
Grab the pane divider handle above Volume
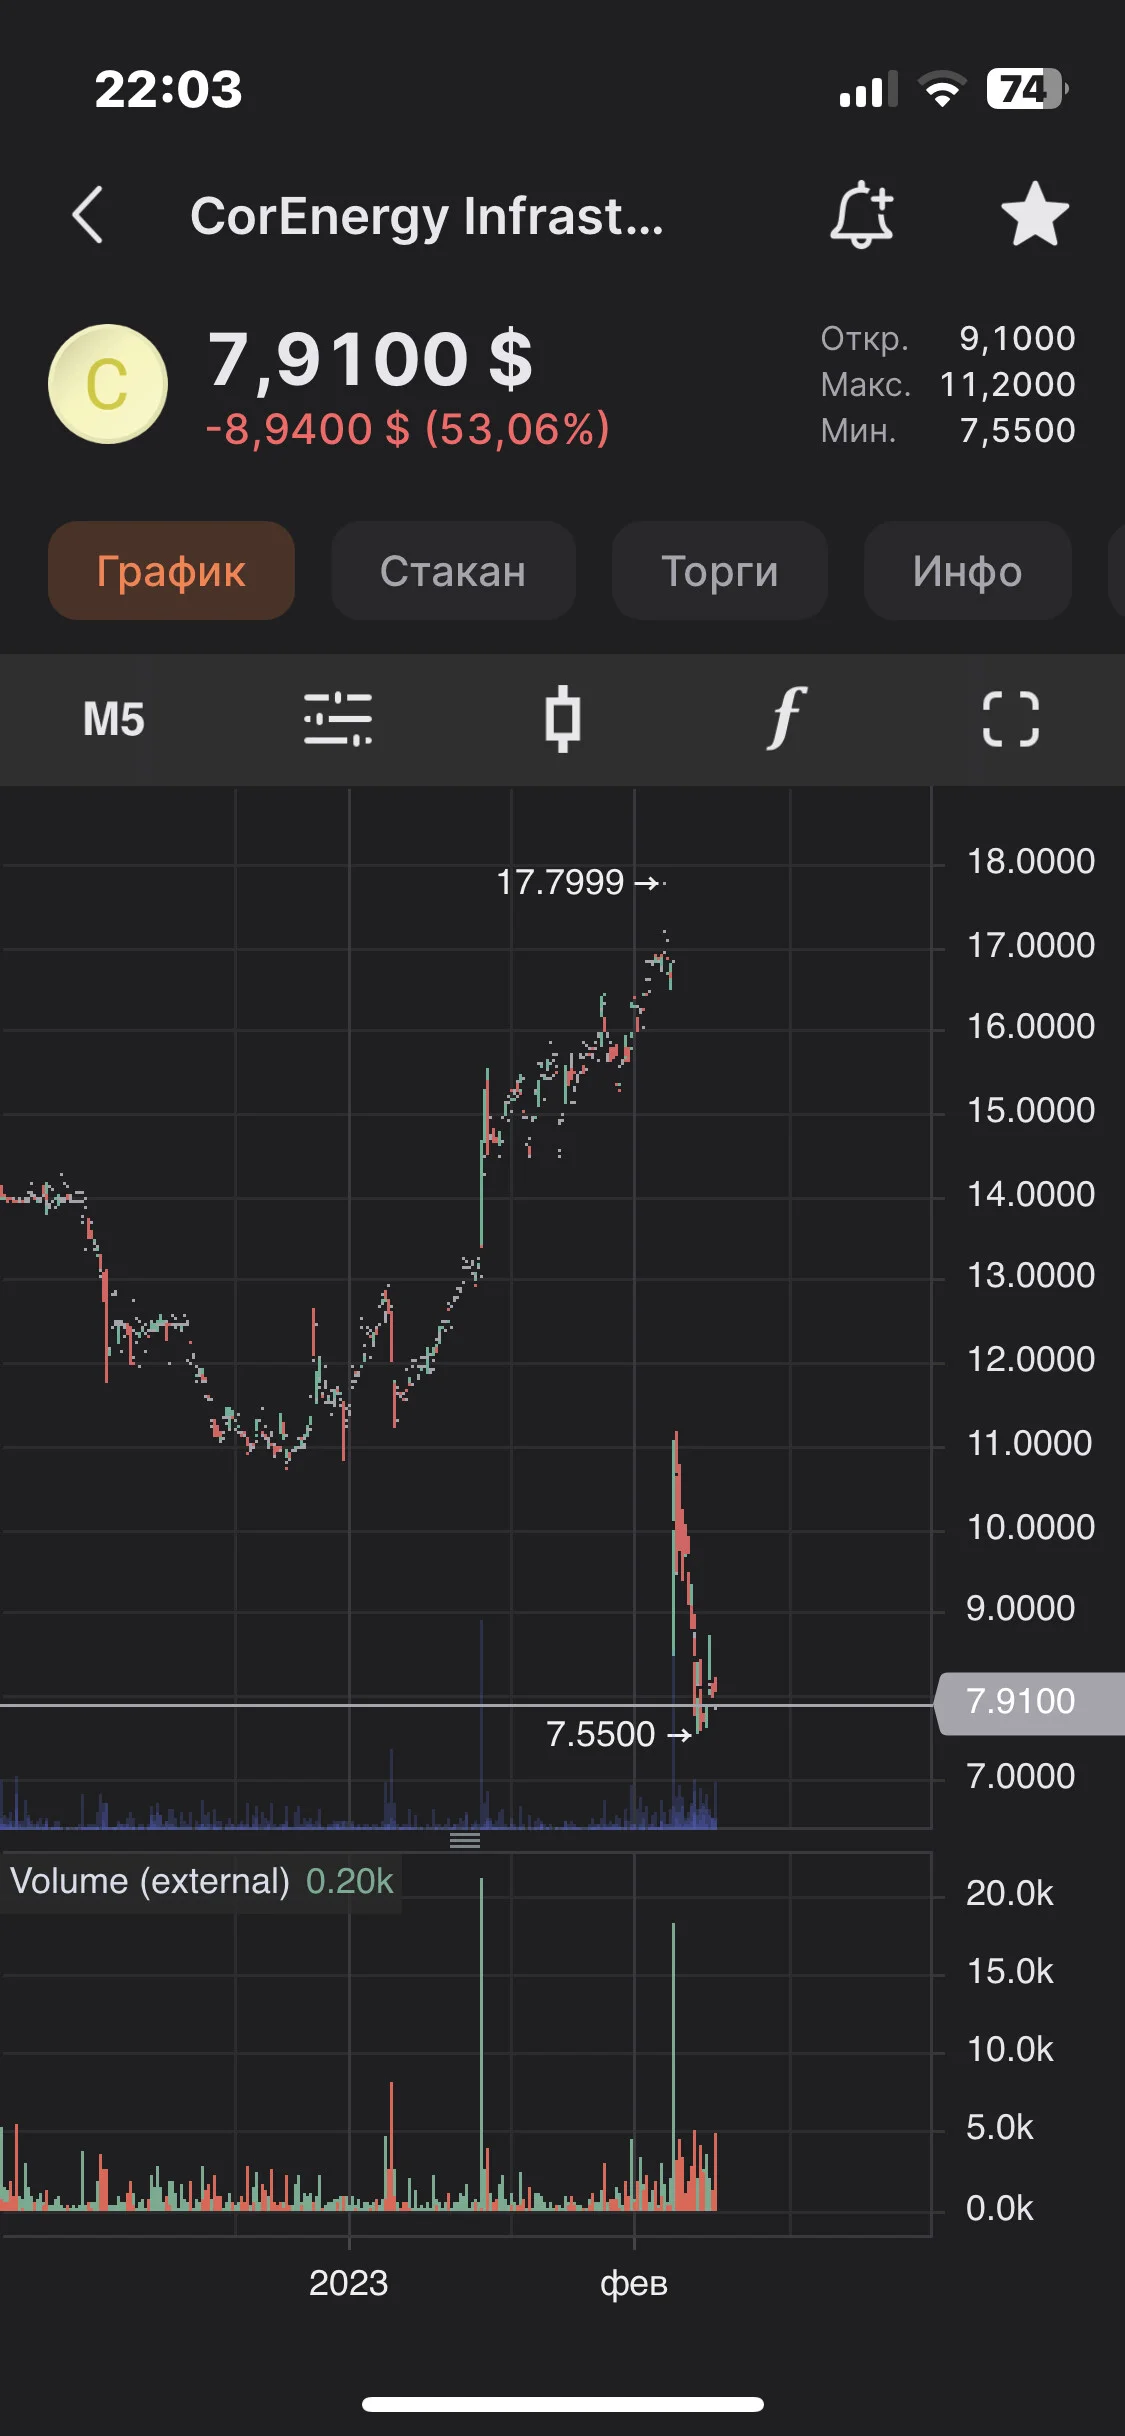[x=465, y=1840]
